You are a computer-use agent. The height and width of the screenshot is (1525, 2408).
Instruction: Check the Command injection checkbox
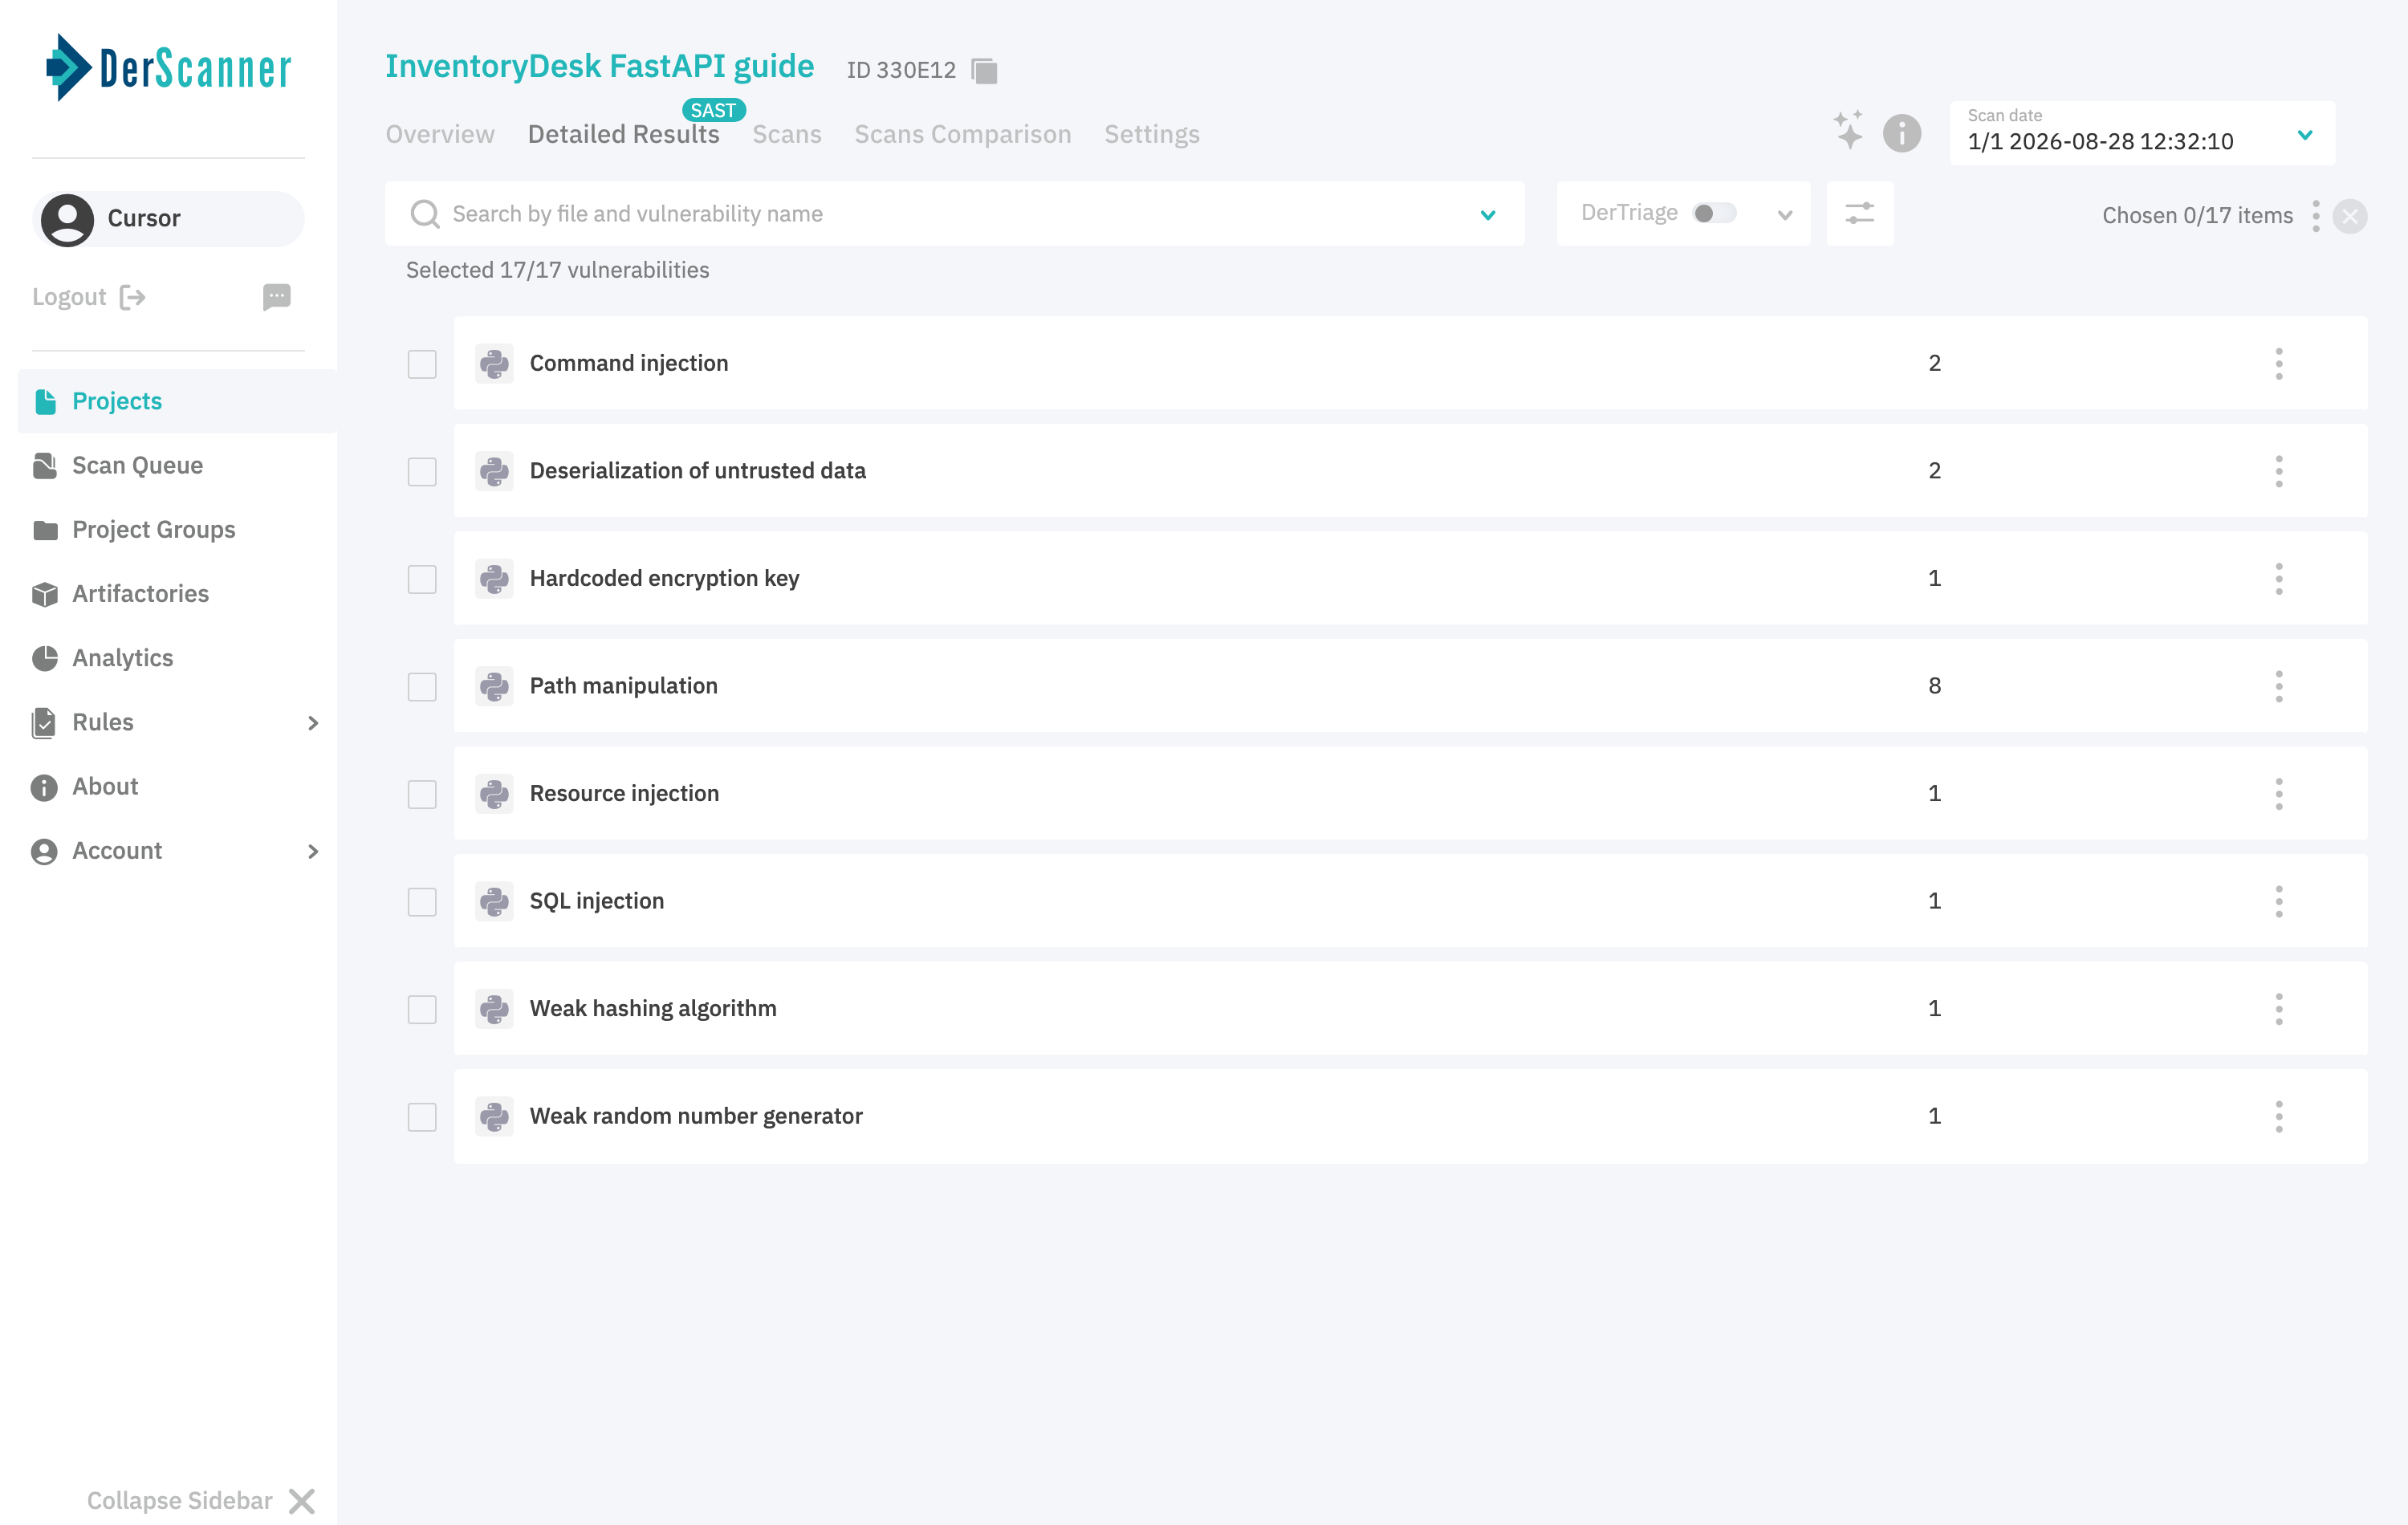point(422,364)
